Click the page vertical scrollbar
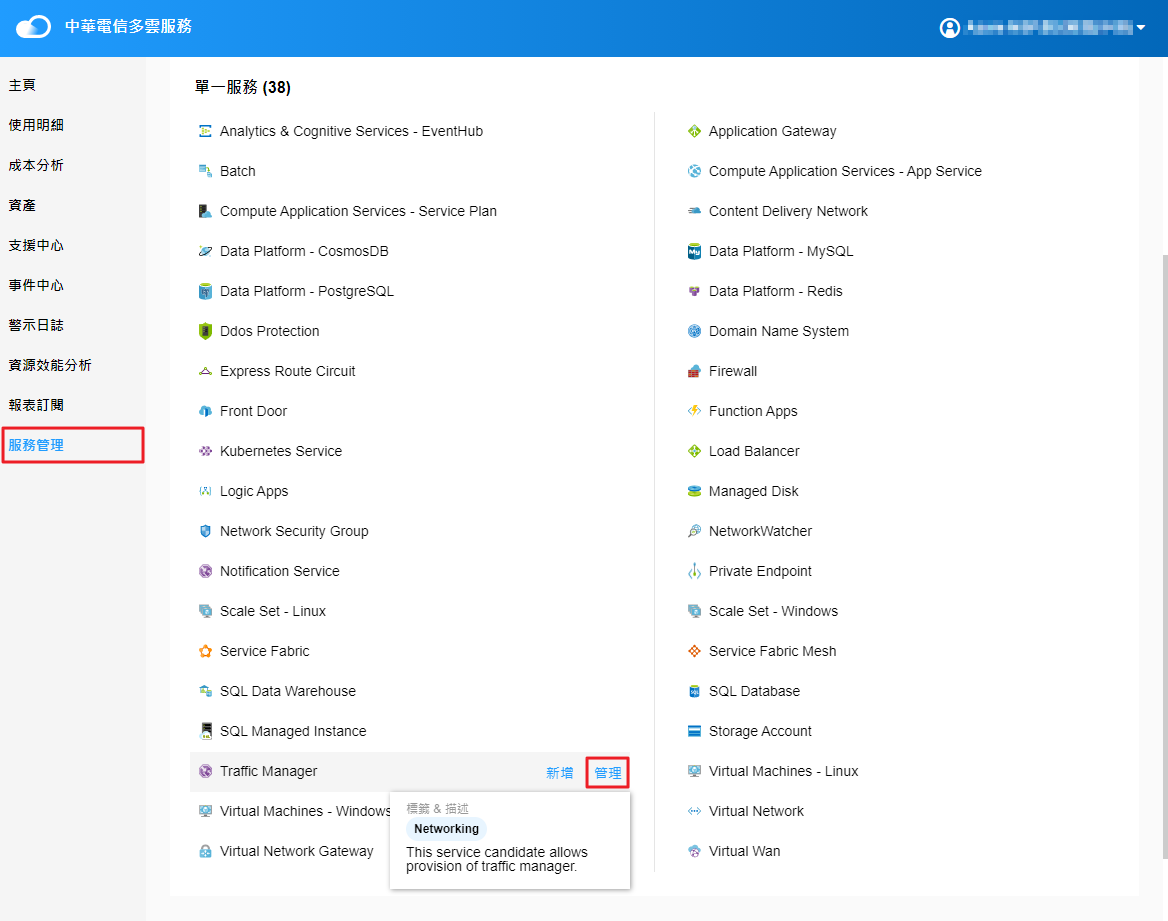 1165,555
